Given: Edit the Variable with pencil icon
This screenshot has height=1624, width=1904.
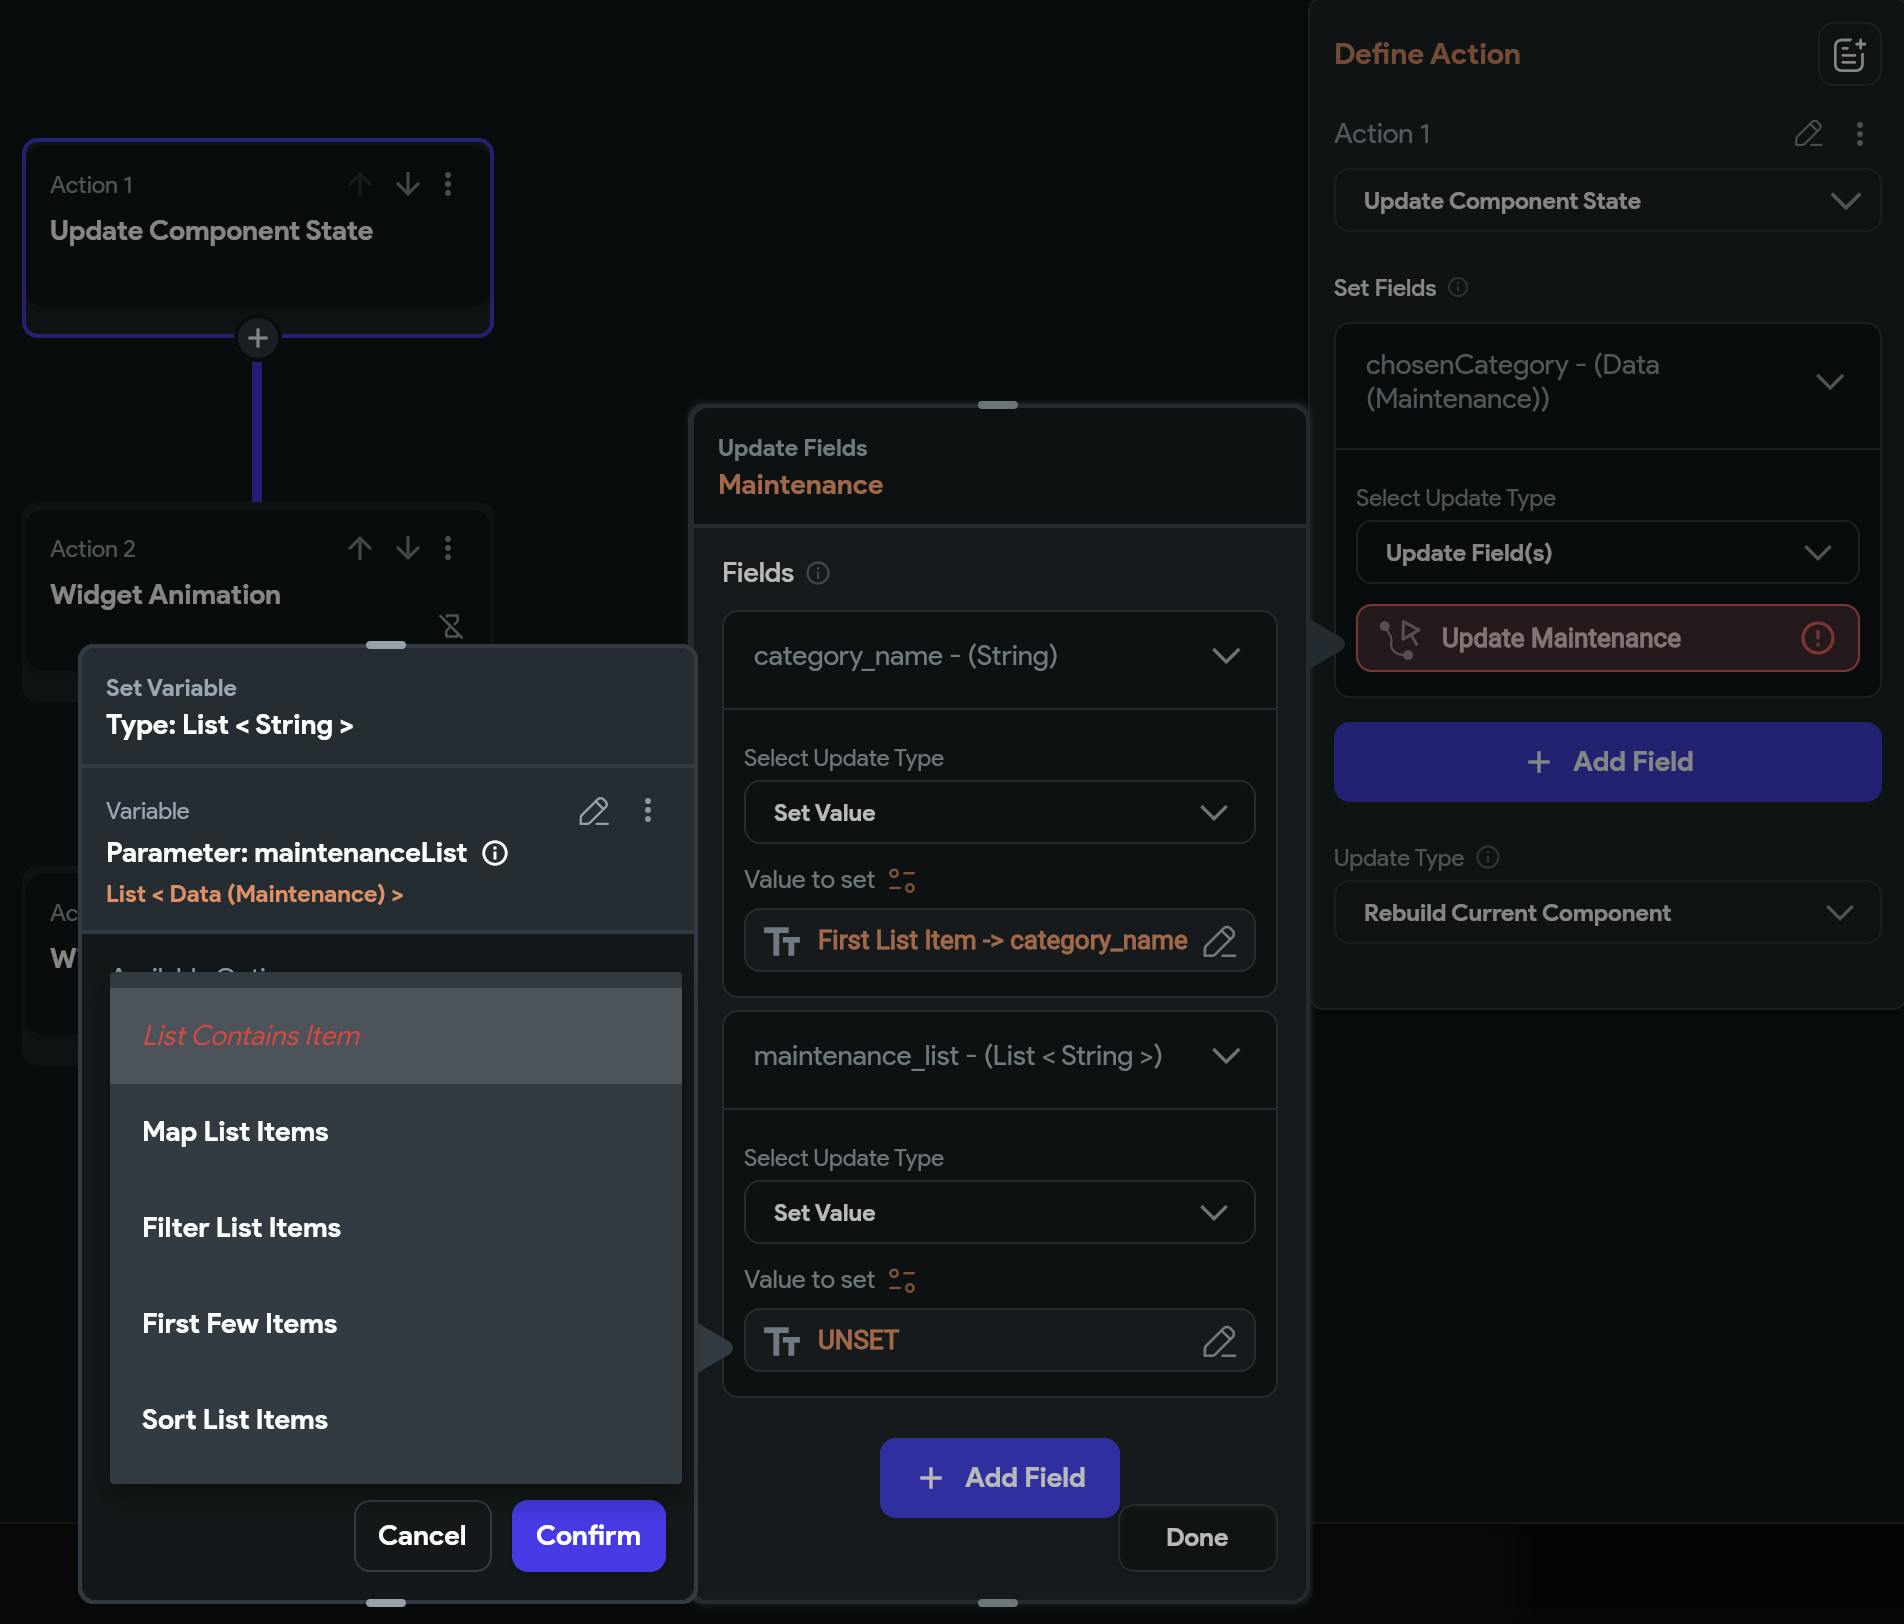Looking at the screenshot, I should 593,811.
